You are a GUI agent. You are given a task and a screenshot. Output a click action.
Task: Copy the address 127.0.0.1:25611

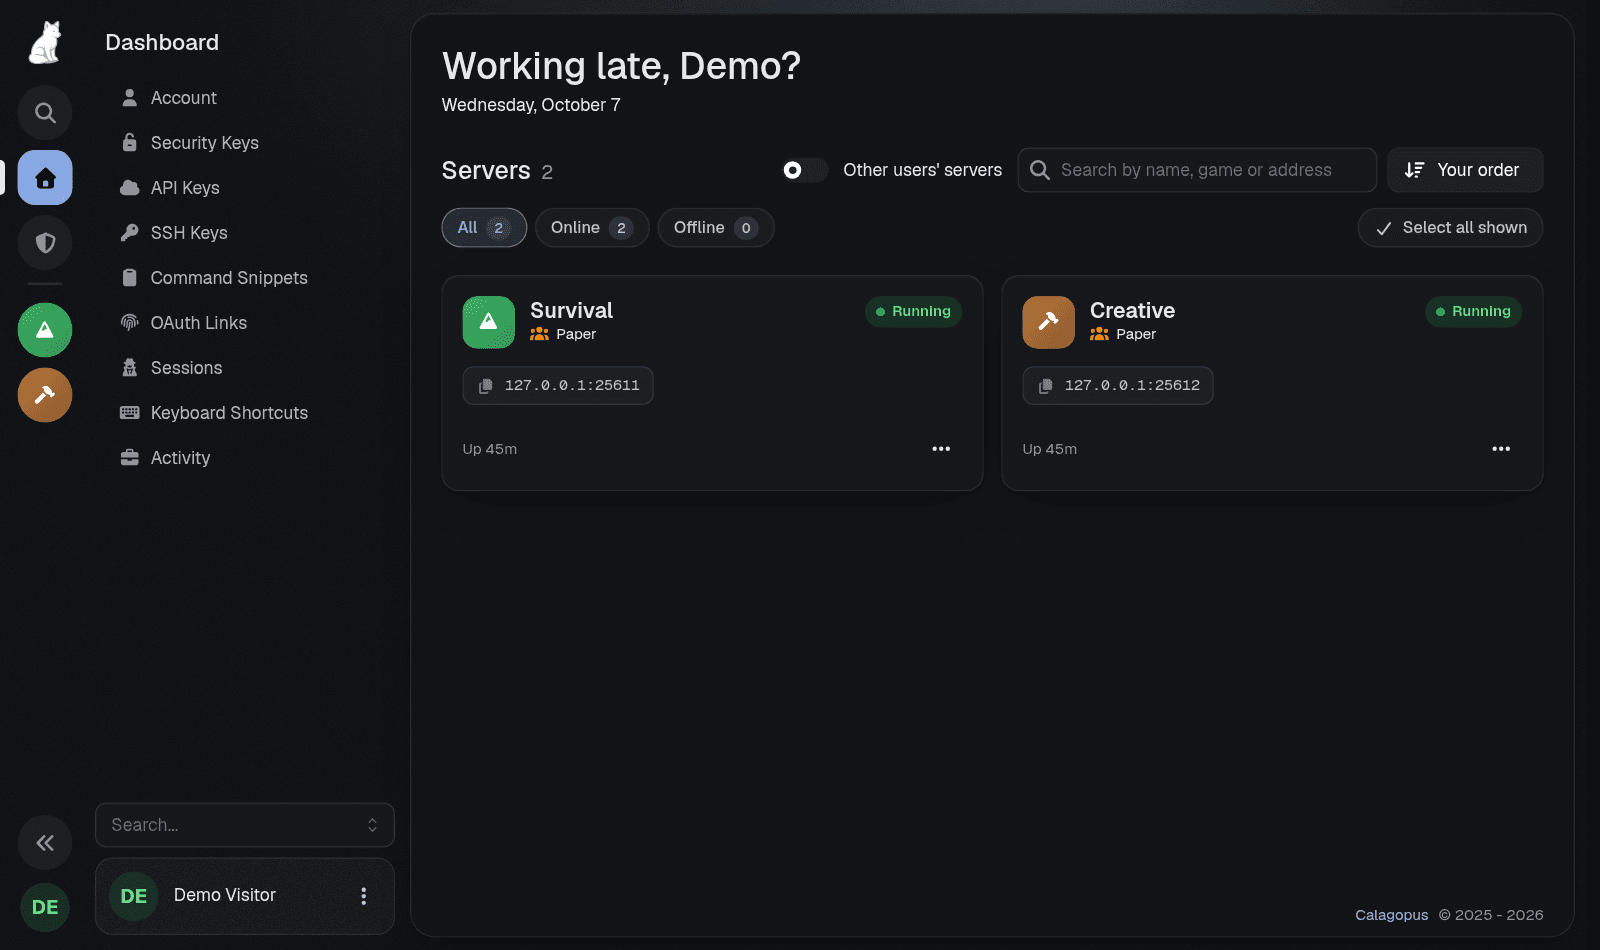coord(558,386)
